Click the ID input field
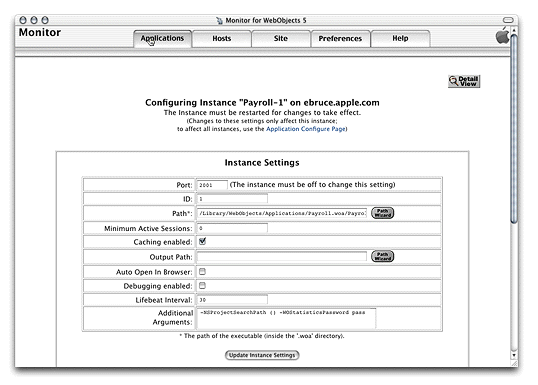The image size is (538, 385). 232,199
